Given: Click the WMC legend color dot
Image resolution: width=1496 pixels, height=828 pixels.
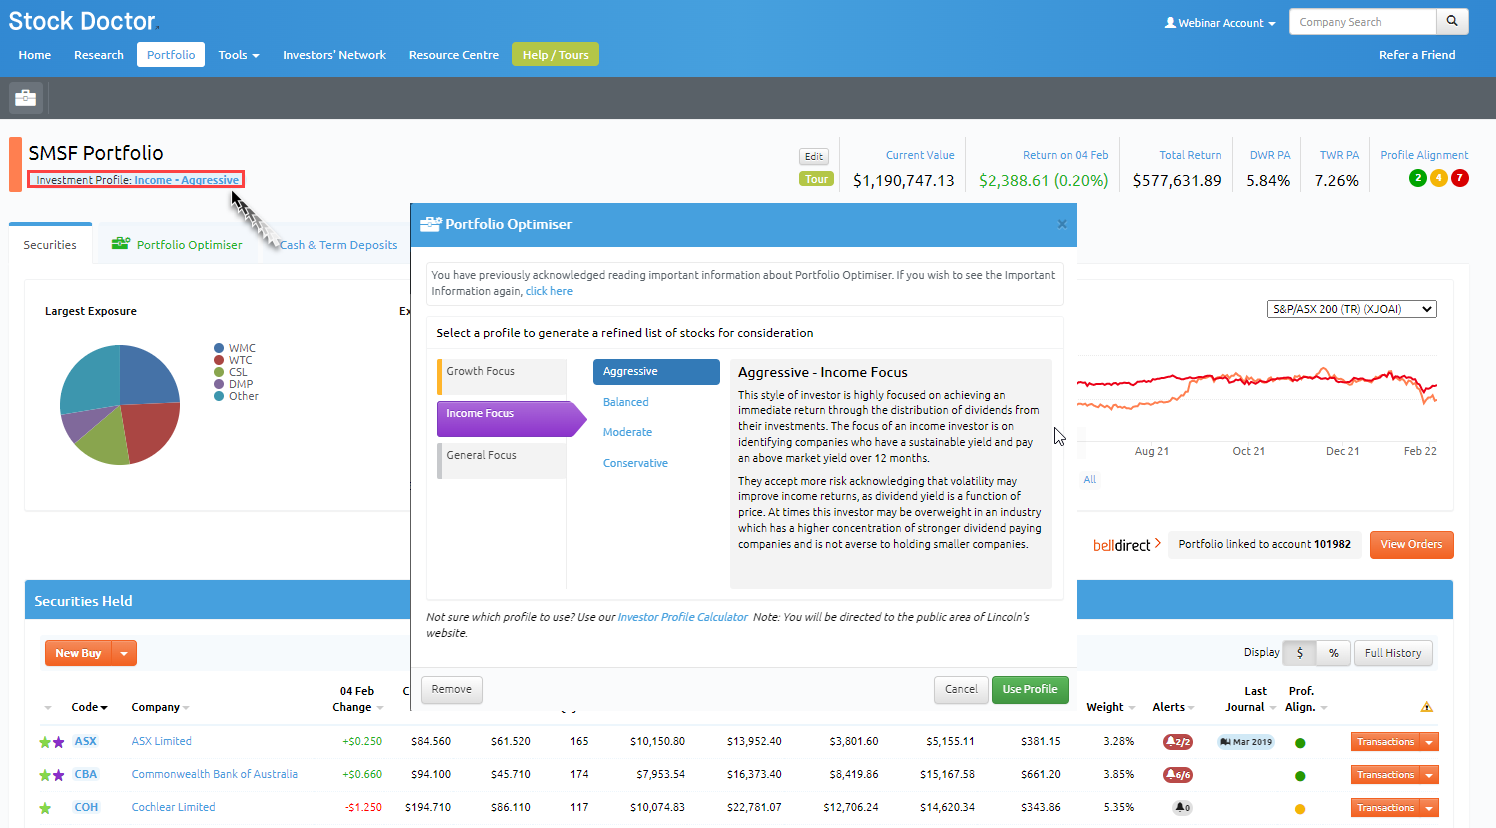Looking at the screenshot, I should point(219,348).
